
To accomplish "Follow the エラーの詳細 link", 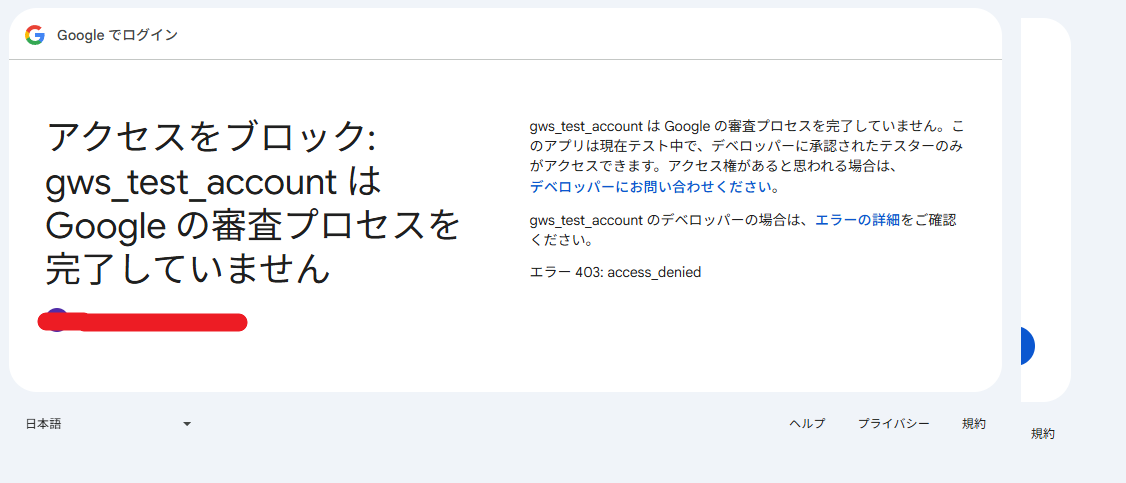I will click(857, 220).
